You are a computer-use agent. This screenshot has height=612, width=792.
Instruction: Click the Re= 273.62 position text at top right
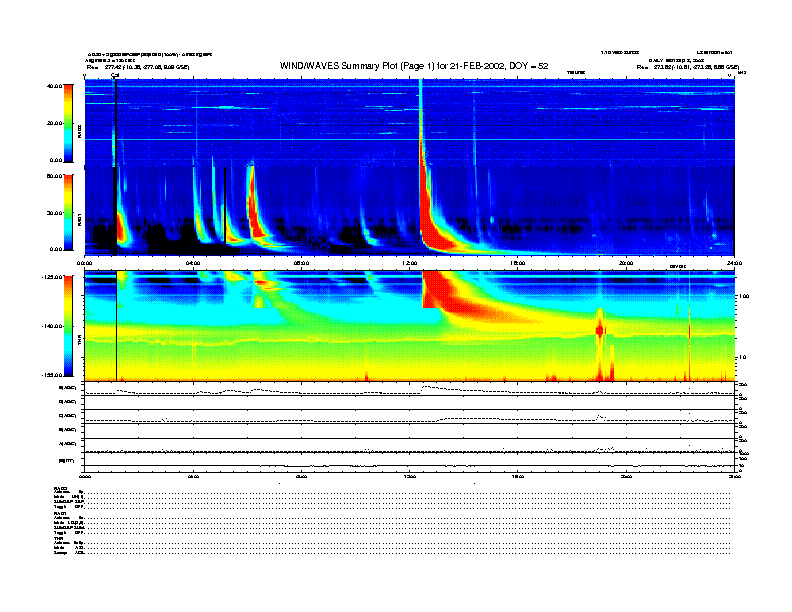tap(687, 67)
